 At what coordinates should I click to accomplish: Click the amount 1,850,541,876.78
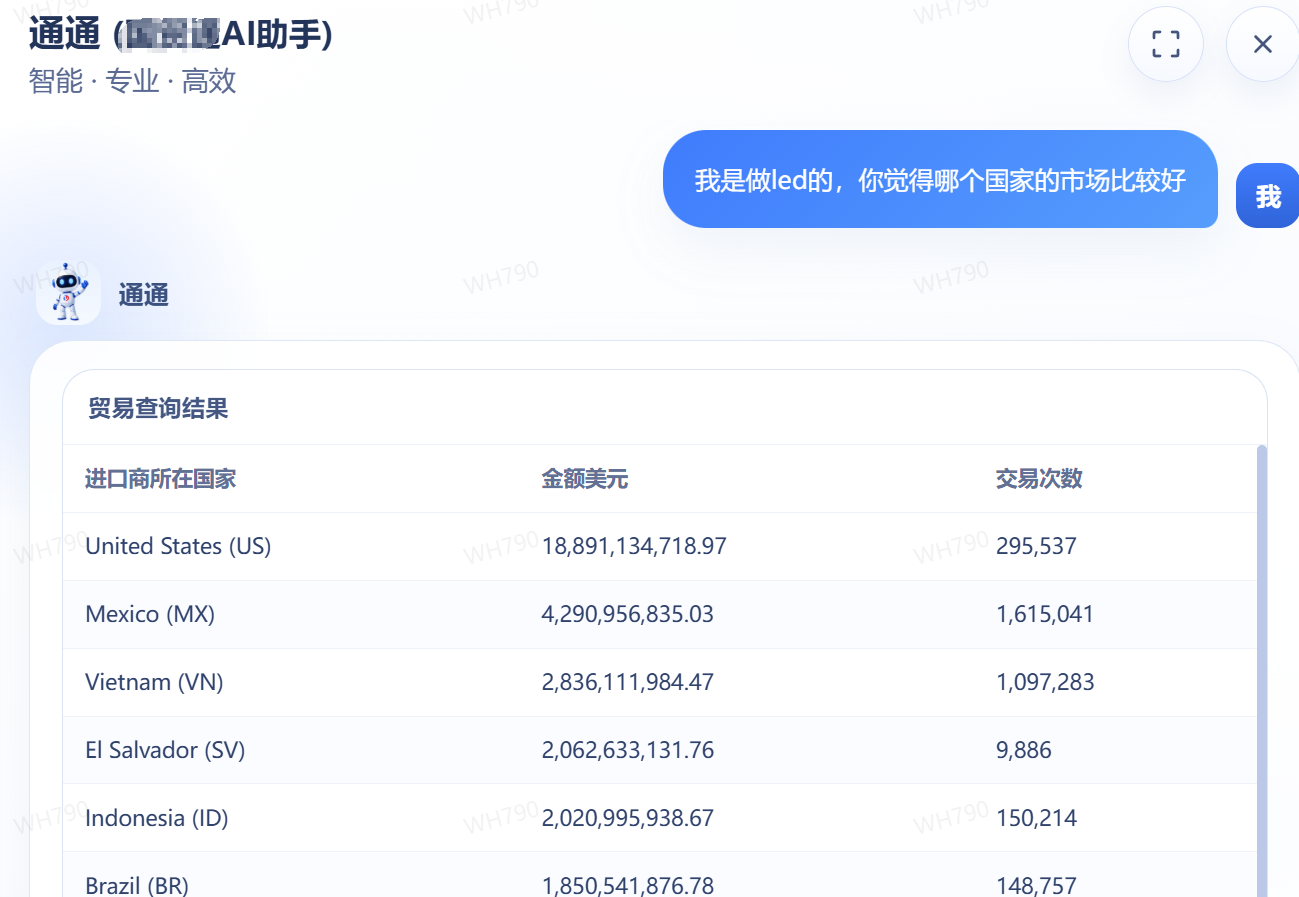point(628,885)
